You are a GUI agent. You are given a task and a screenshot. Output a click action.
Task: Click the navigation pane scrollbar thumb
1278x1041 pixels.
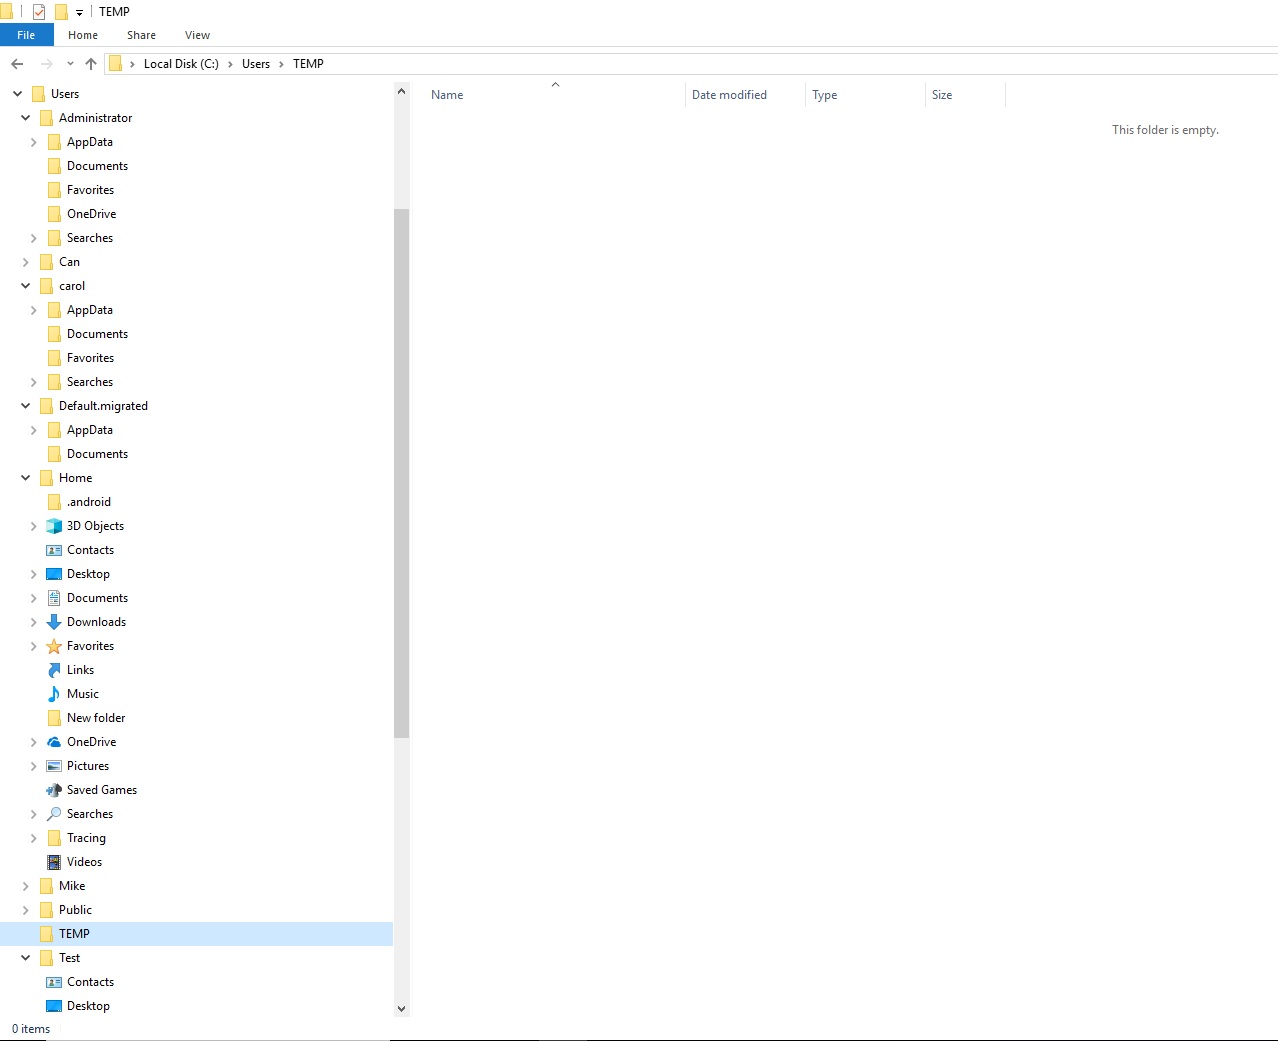point(402,473)
